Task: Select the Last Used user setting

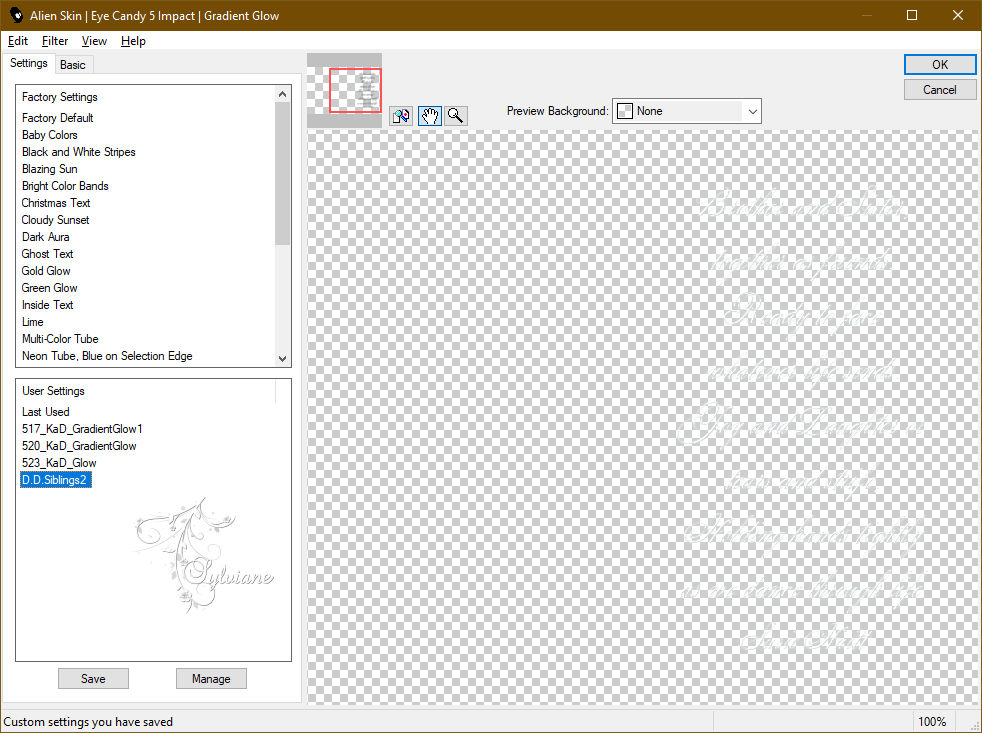Action: pos(45,412)
